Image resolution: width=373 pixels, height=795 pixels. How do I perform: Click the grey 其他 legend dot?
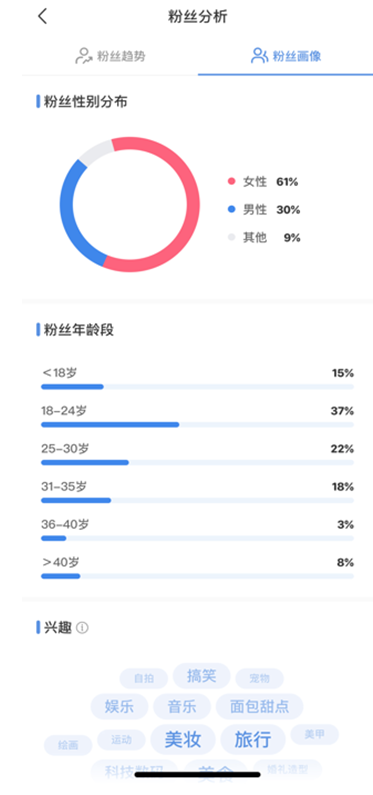tap(232, 237)
